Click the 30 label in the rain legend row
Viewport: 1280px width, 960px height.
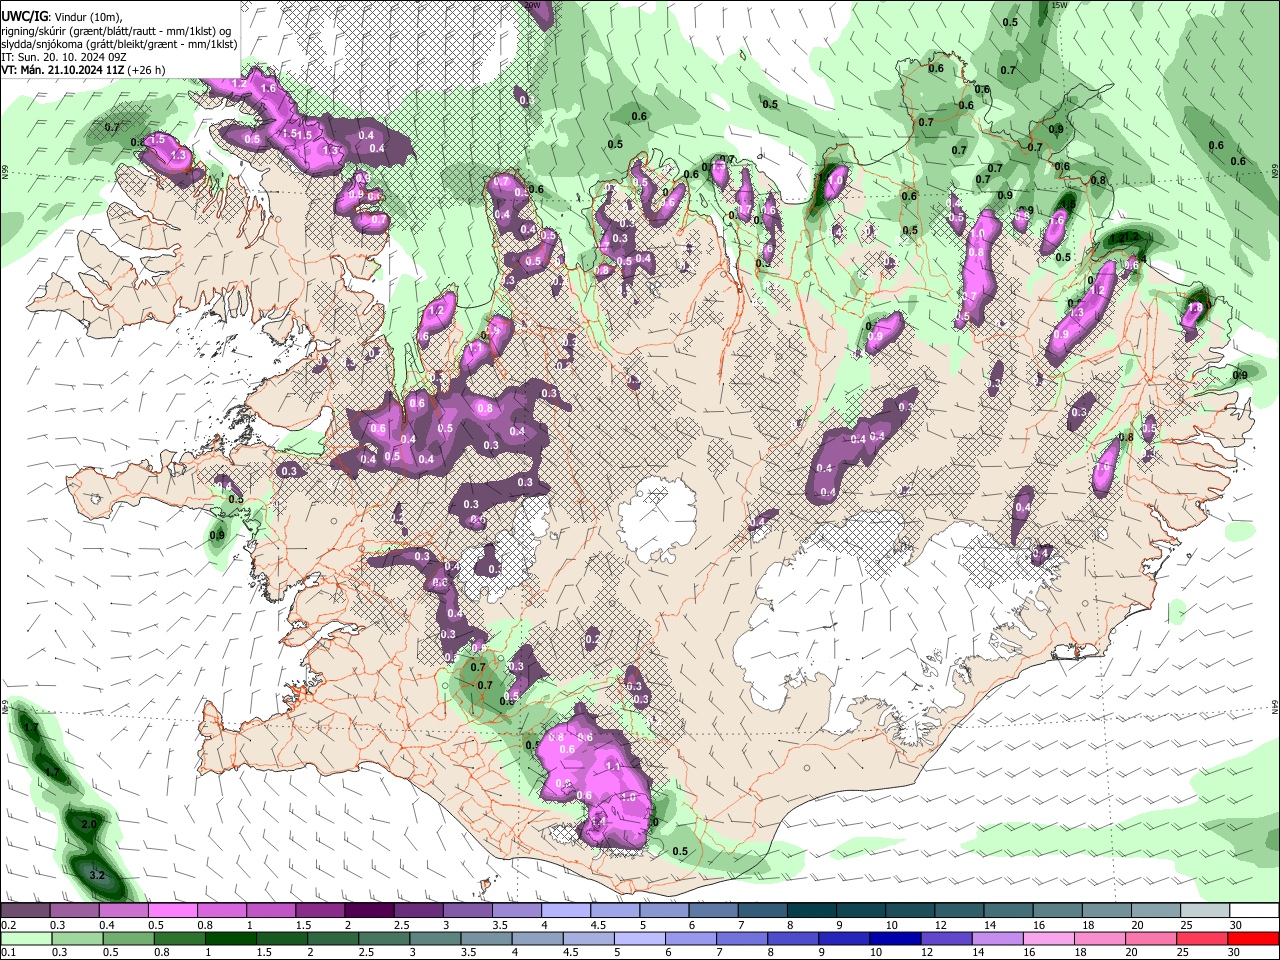1236,953
